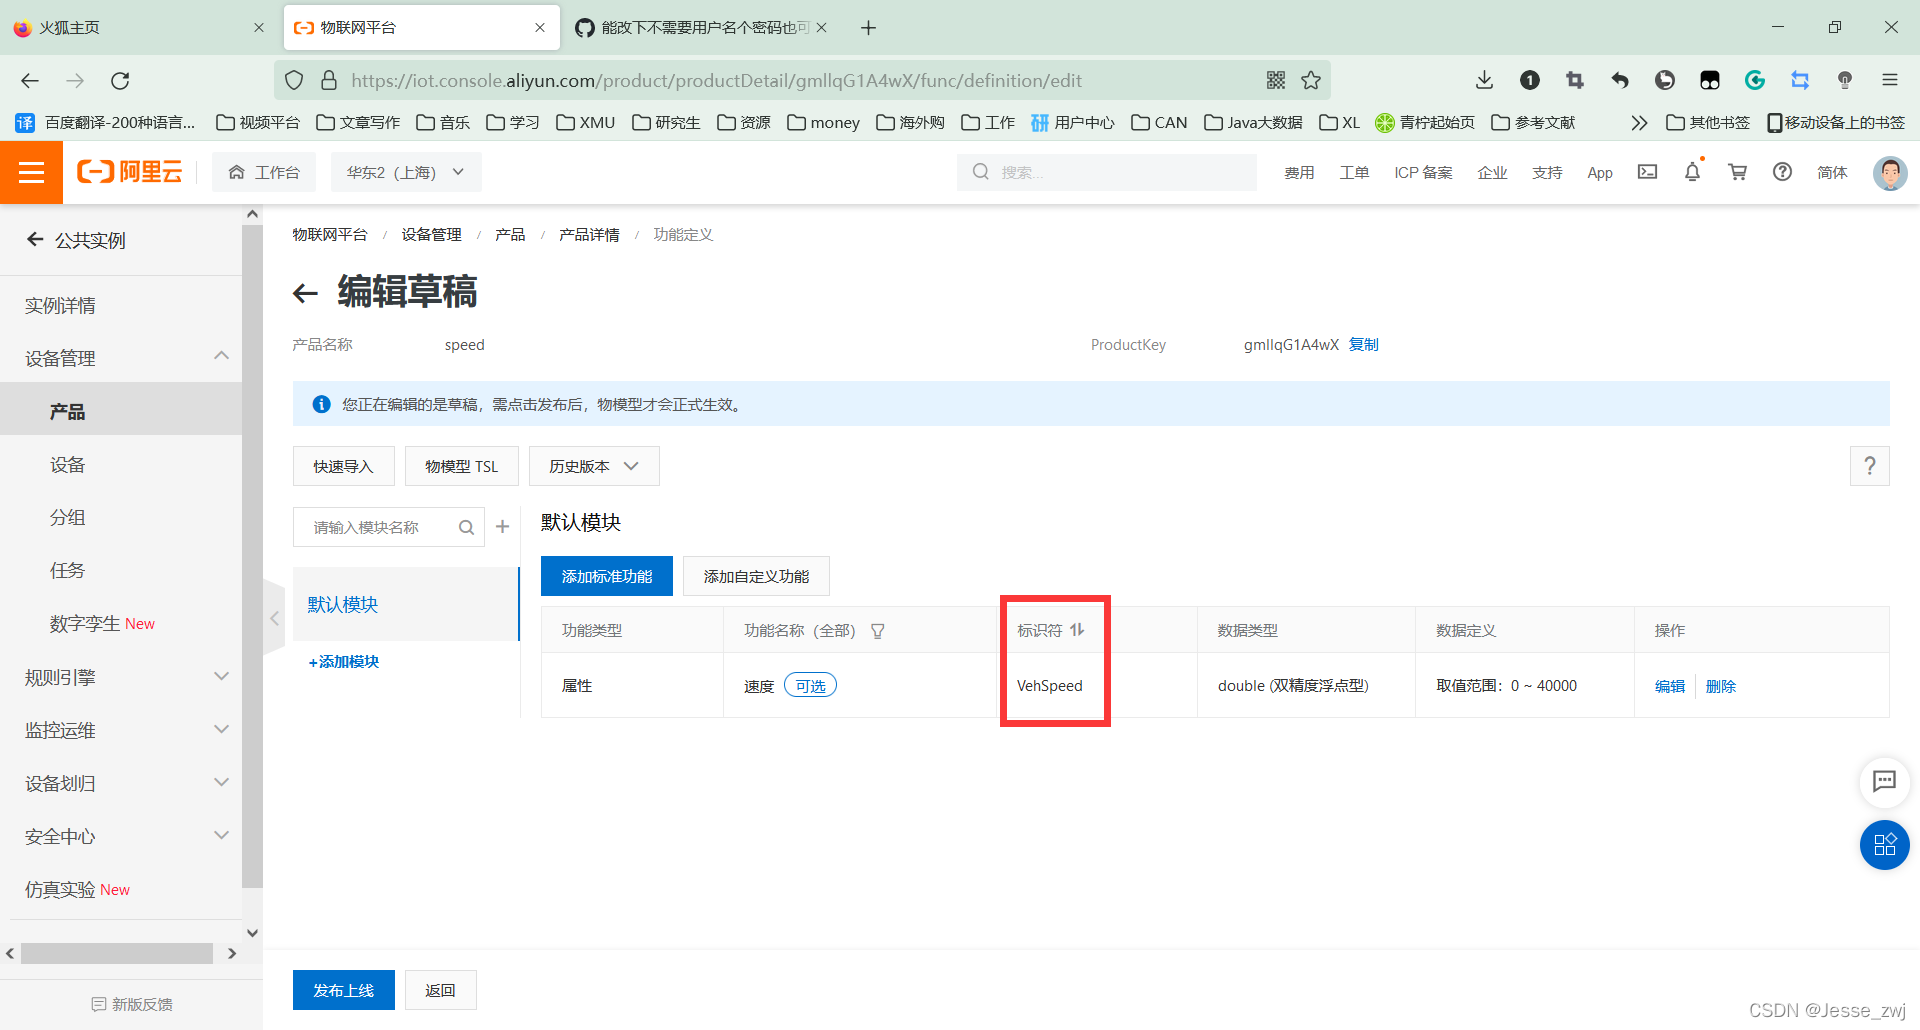
Task: Select 设备 in the left sidebar menu
Action: [x=67, y=464]
